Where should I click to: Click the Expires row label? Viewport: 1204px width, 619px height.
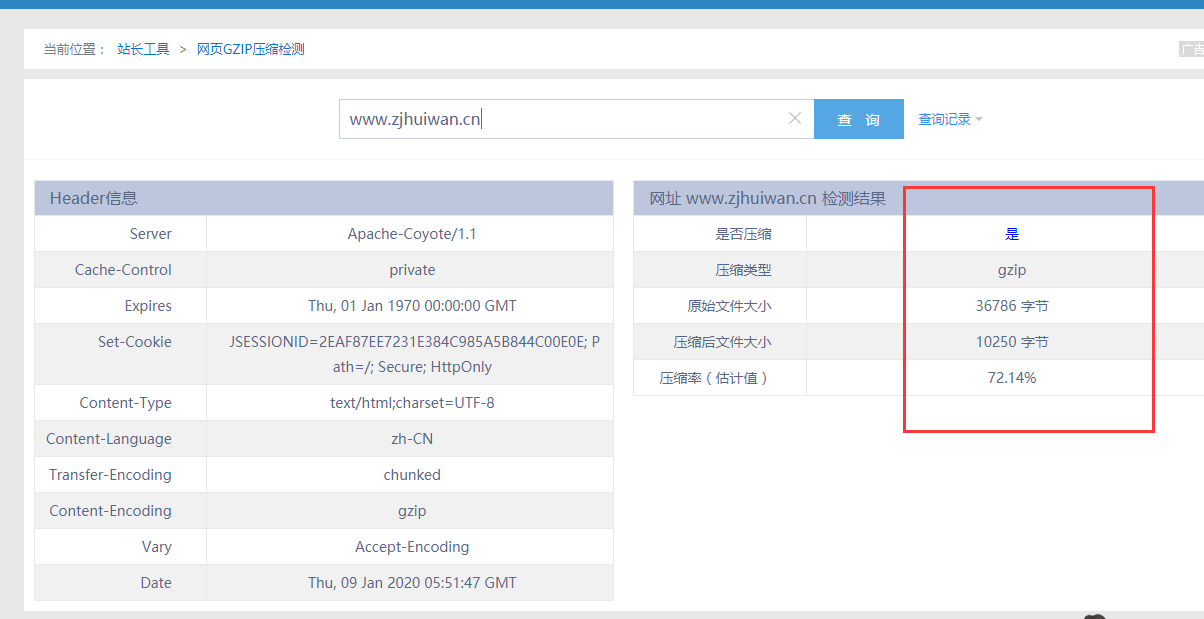(148, 306)
